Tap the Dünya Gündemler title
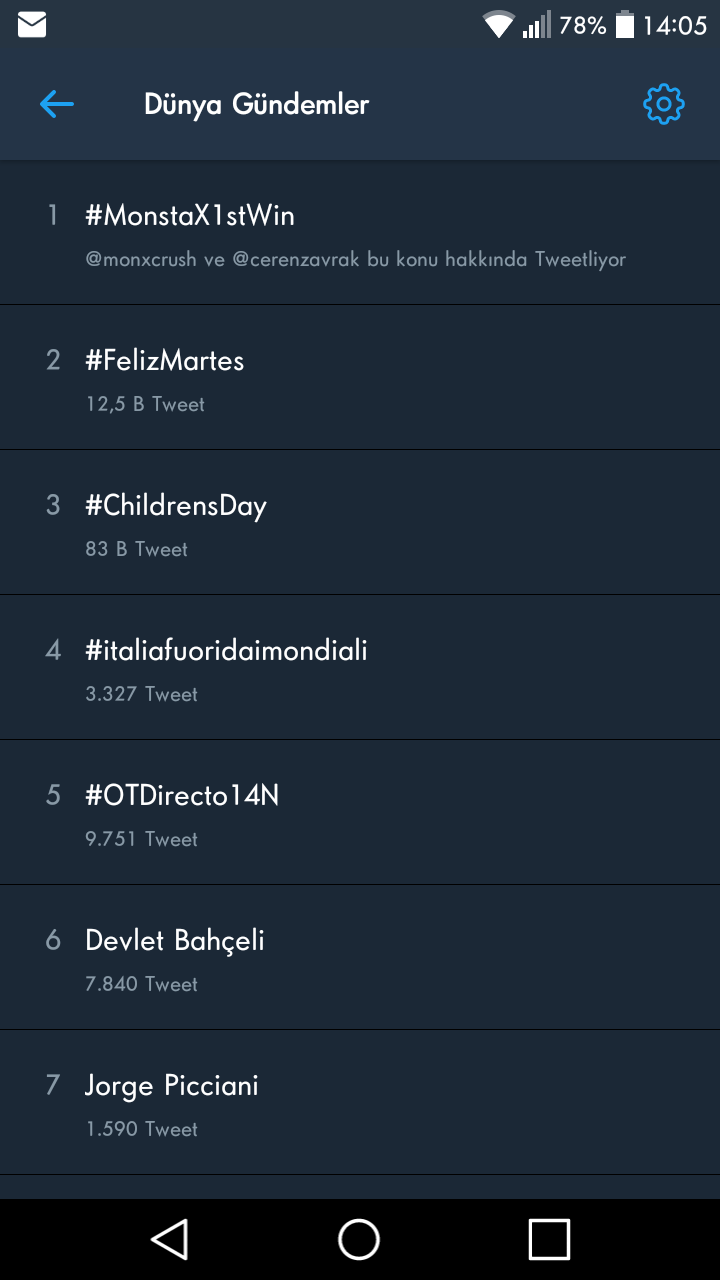This screenshot has height=1280, width=720. point(256,104)
